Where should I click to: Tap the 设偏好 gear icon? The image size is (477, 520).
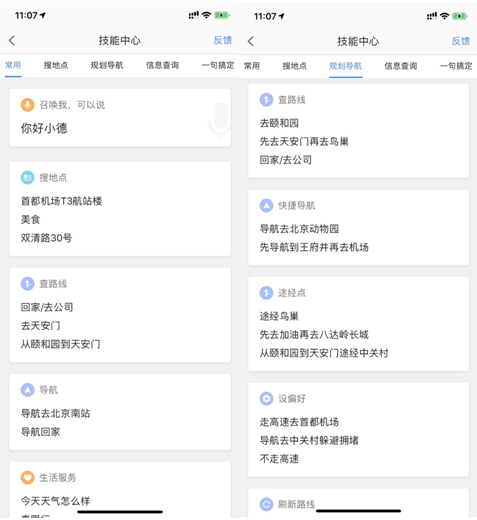(266, 398)
